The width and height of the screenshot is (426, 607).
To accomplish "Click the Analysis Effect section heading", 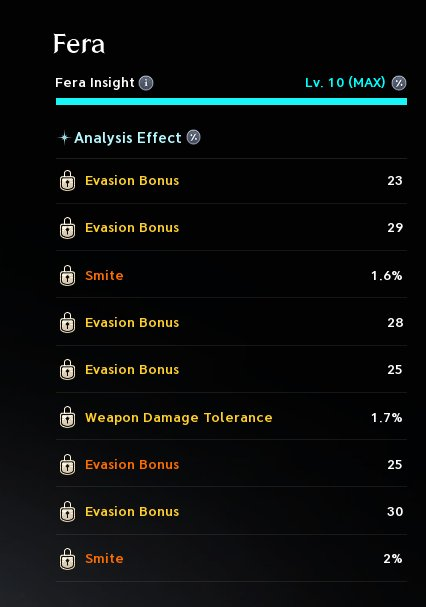I will click(127, 137).
